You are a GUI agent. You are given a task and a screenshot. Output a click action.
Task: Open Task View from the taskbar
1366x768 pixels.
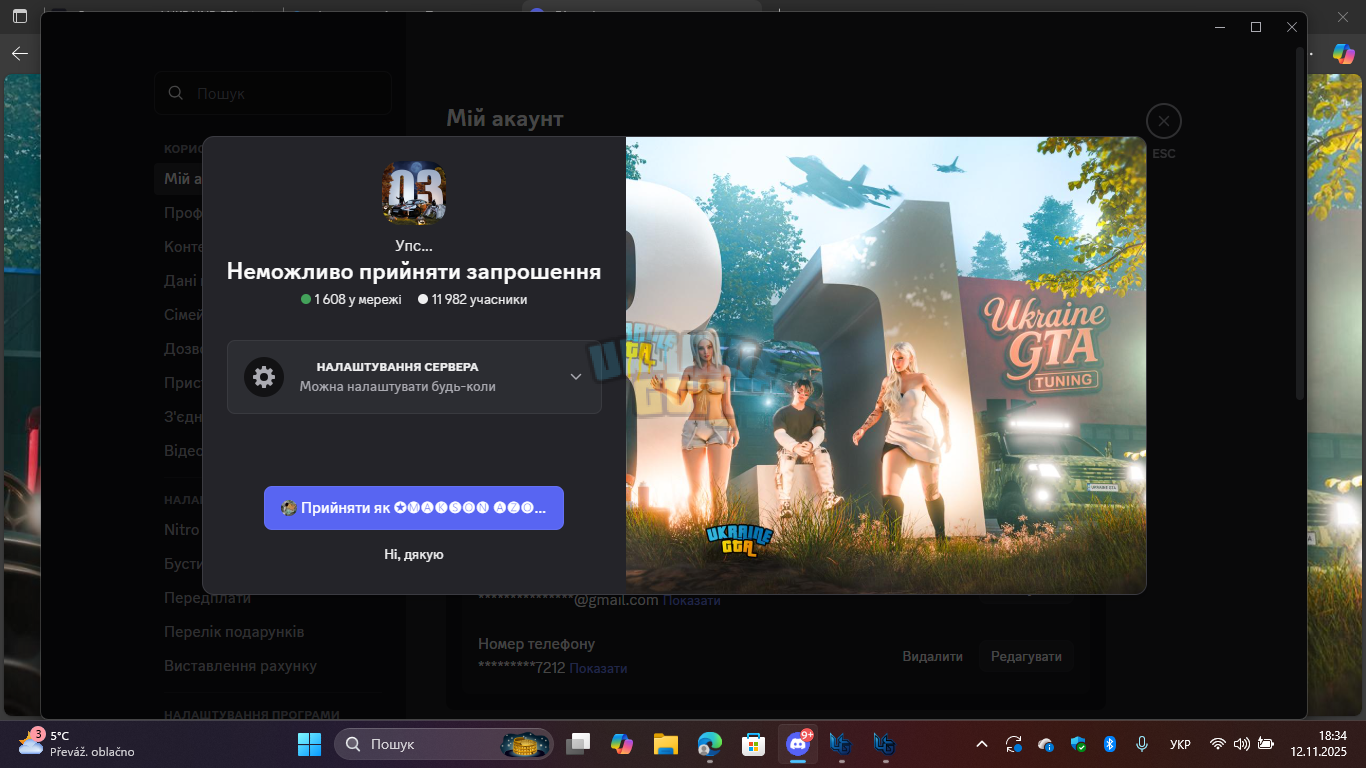pyautogui.click(x=578, y=744)
